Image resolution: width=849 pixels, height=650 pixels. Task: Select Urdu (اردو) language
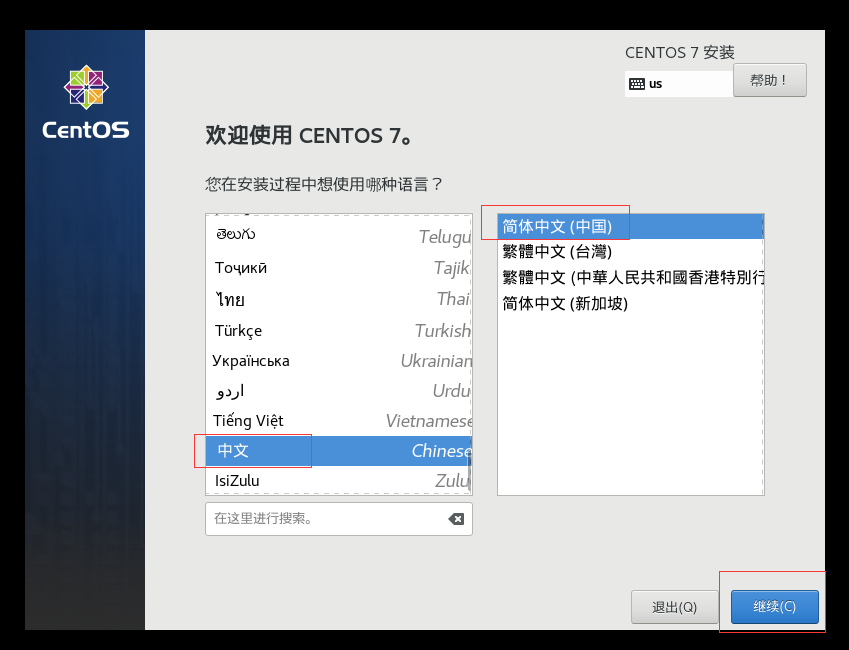point(339,391)
